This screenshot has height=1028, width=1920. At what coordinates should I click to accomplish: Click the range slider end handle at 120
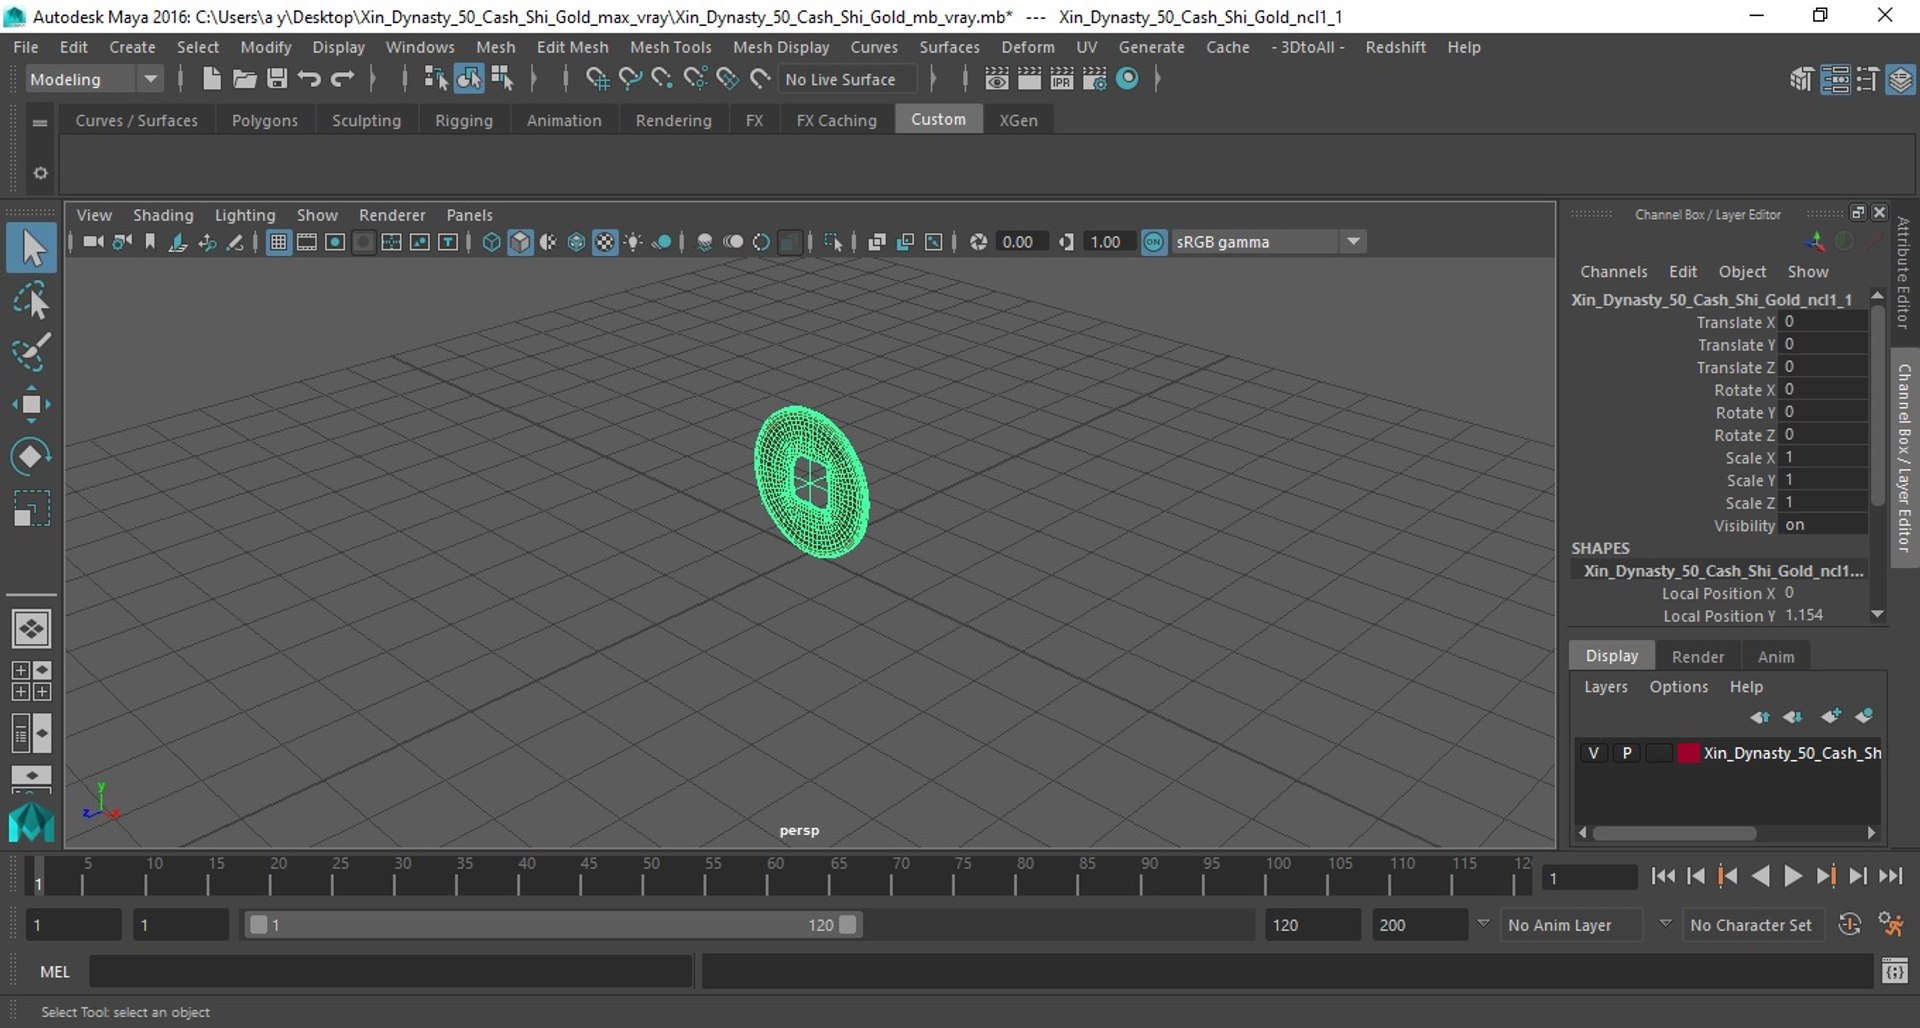(x=848, y=925)
